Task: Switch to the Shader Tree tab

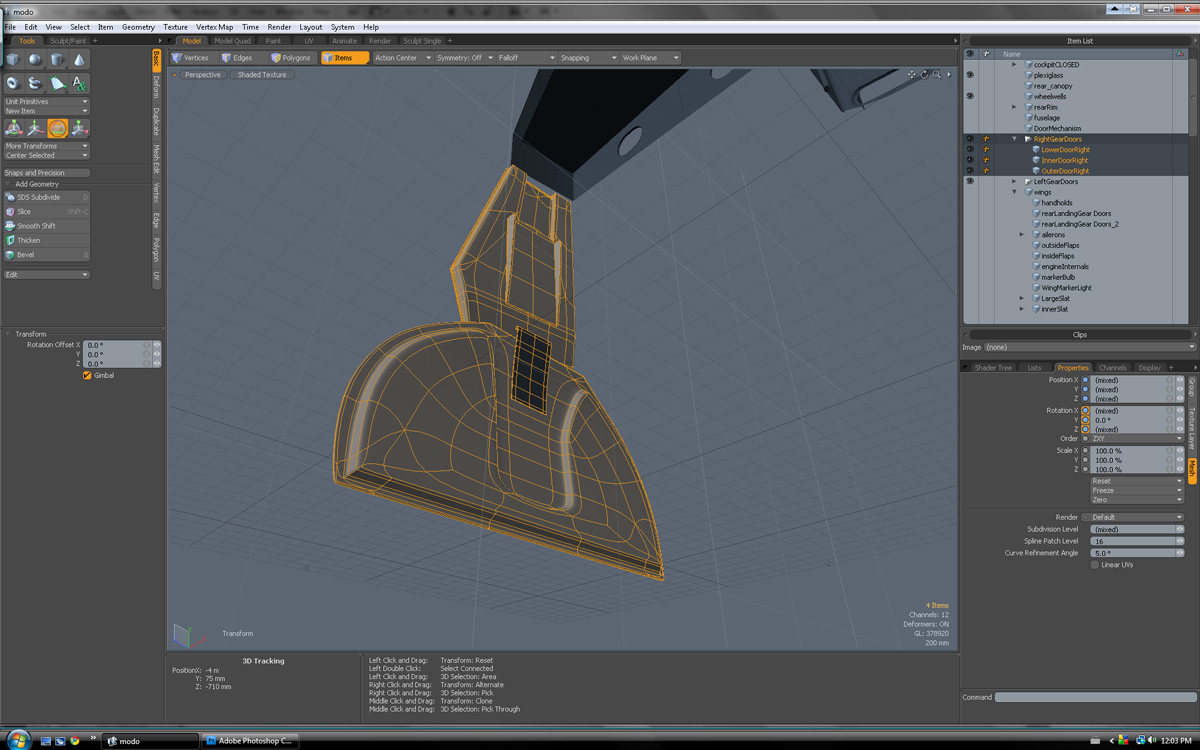Action: tap(992, 367)
